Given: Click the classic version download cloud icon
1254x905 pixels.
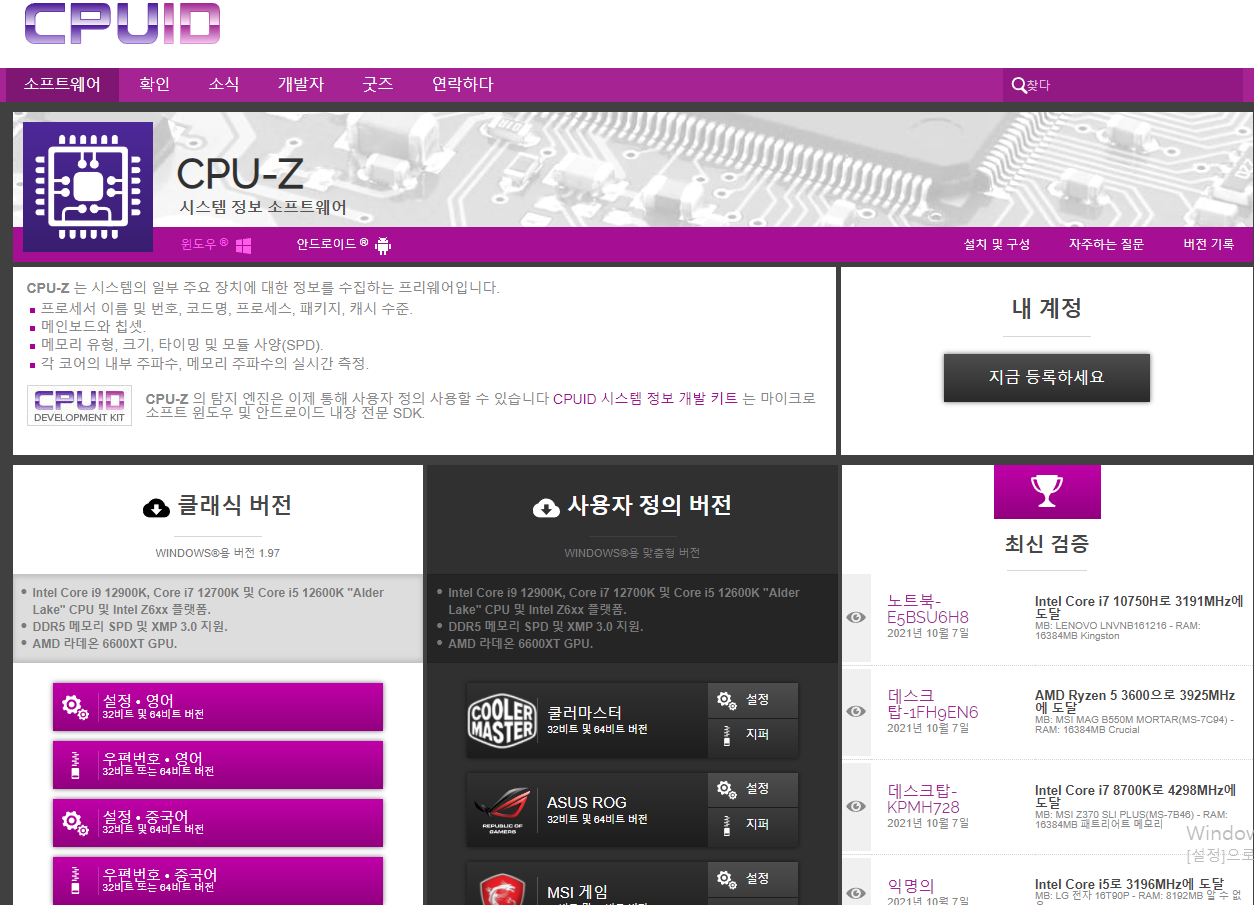Looking at the screenshot, I should click(x=156, y=508).
